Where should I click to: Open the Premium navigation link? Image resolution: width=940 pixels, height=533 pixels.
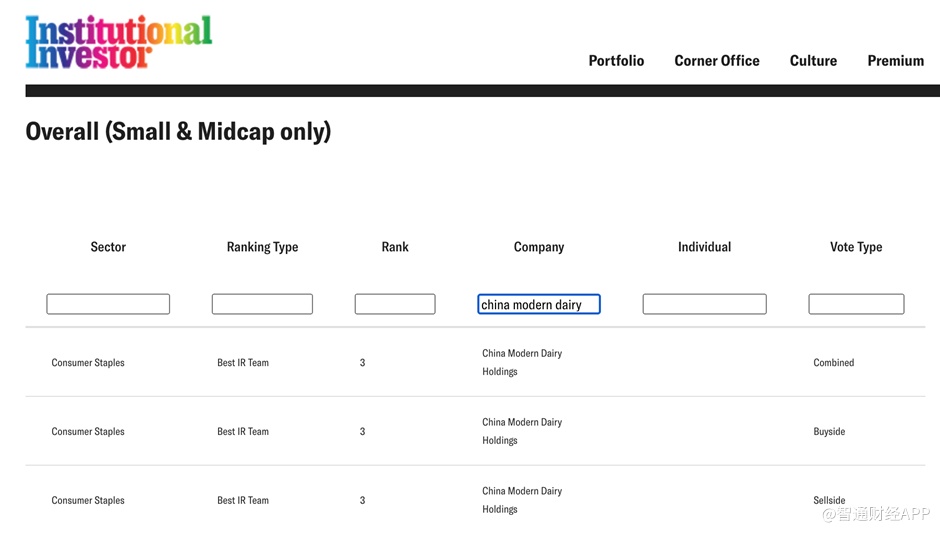[x=895, y=61]
